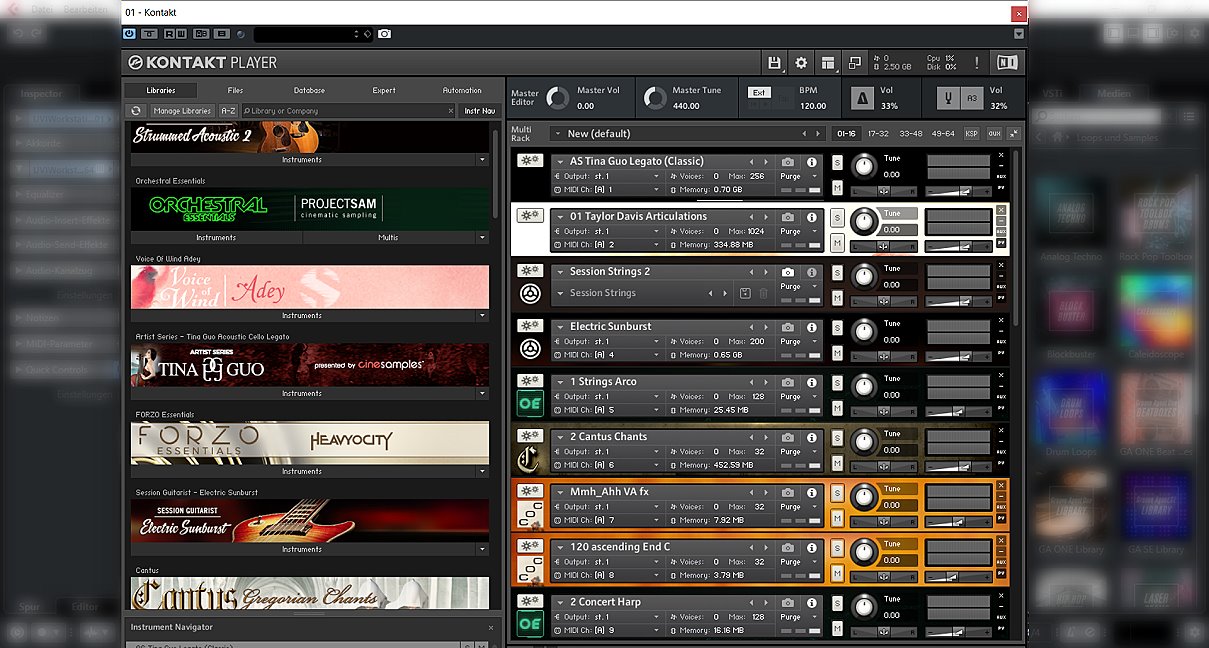Screen dimensions: 1209x648
Task: Toggle the plugin power button in VST toolbar
Action: pyautogui.click(x=130, y=34)
